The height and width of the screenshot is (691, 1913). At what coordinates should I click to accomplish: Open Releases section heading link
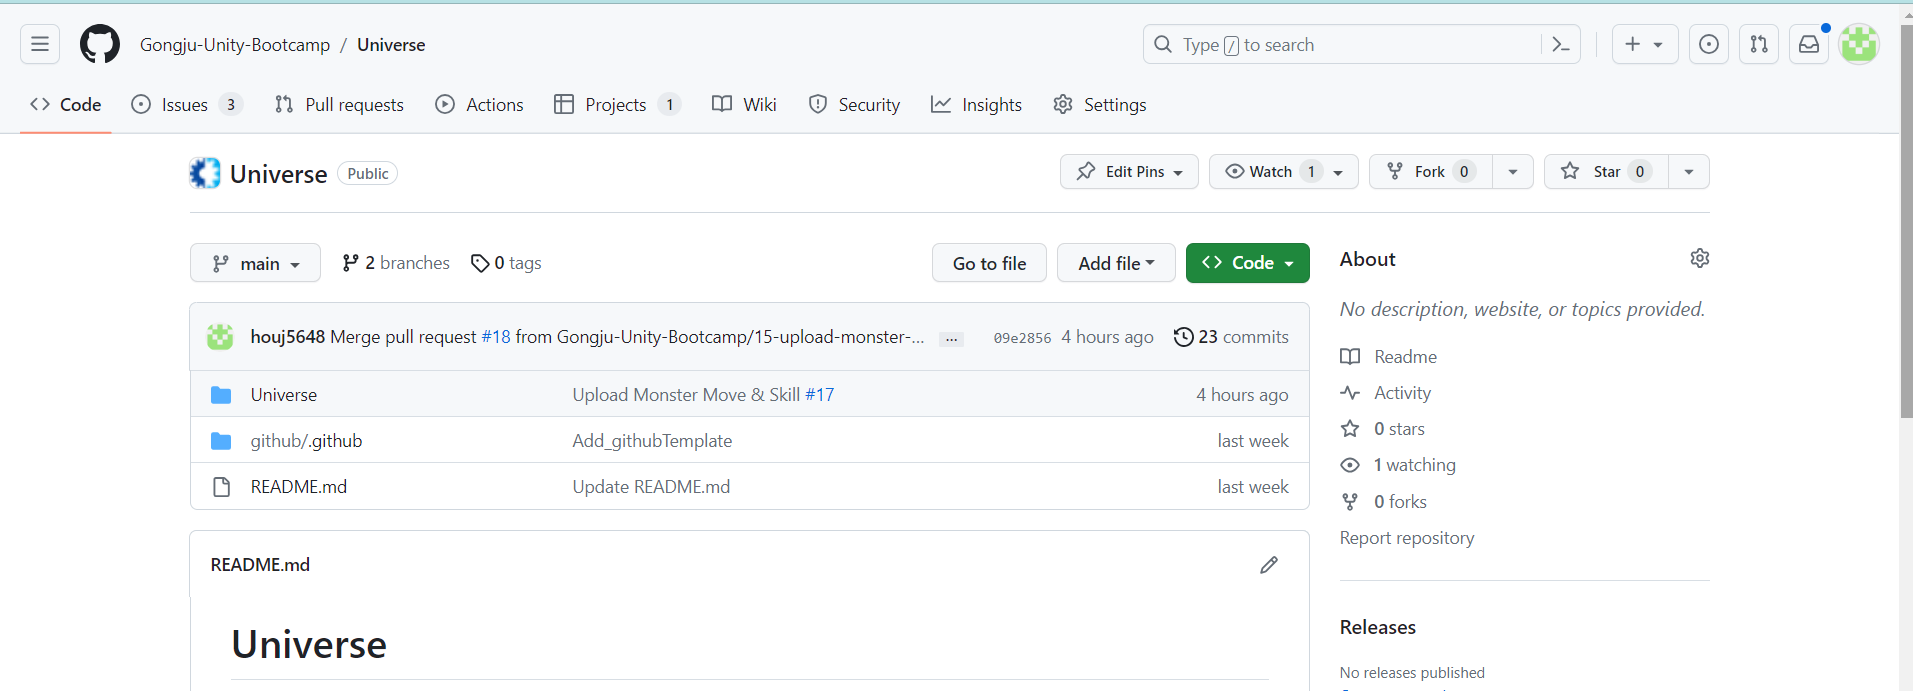(1378, 627)
